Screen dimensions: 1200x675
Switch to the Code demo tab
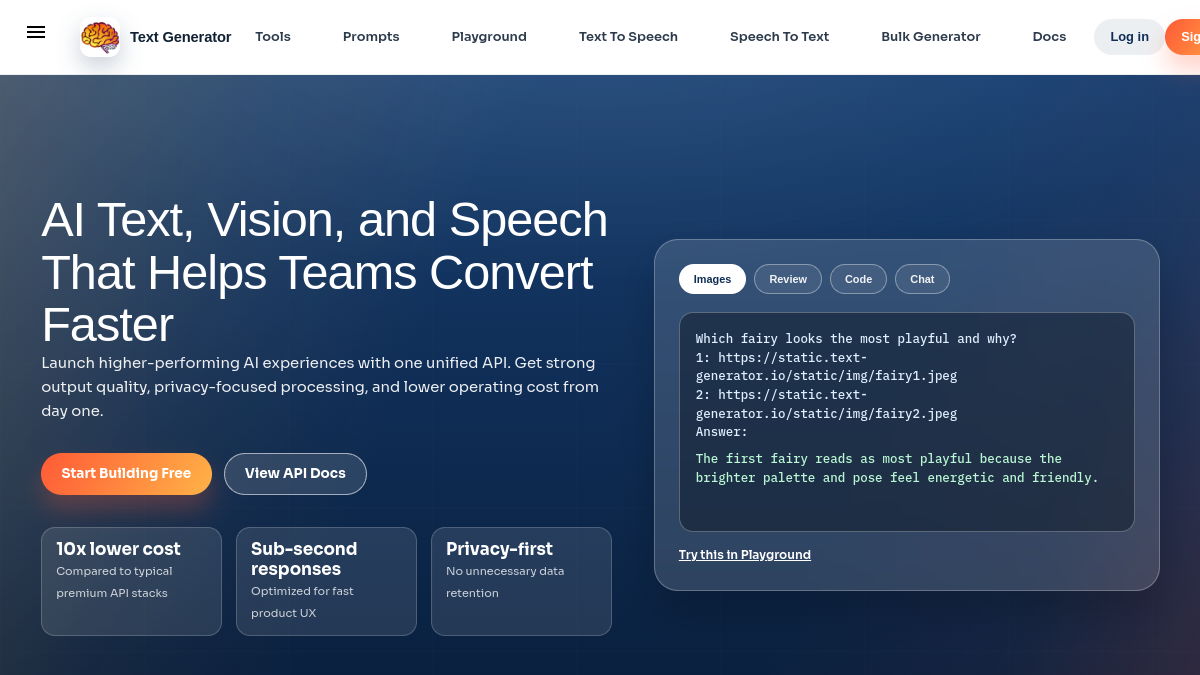[x=858, y=279]
